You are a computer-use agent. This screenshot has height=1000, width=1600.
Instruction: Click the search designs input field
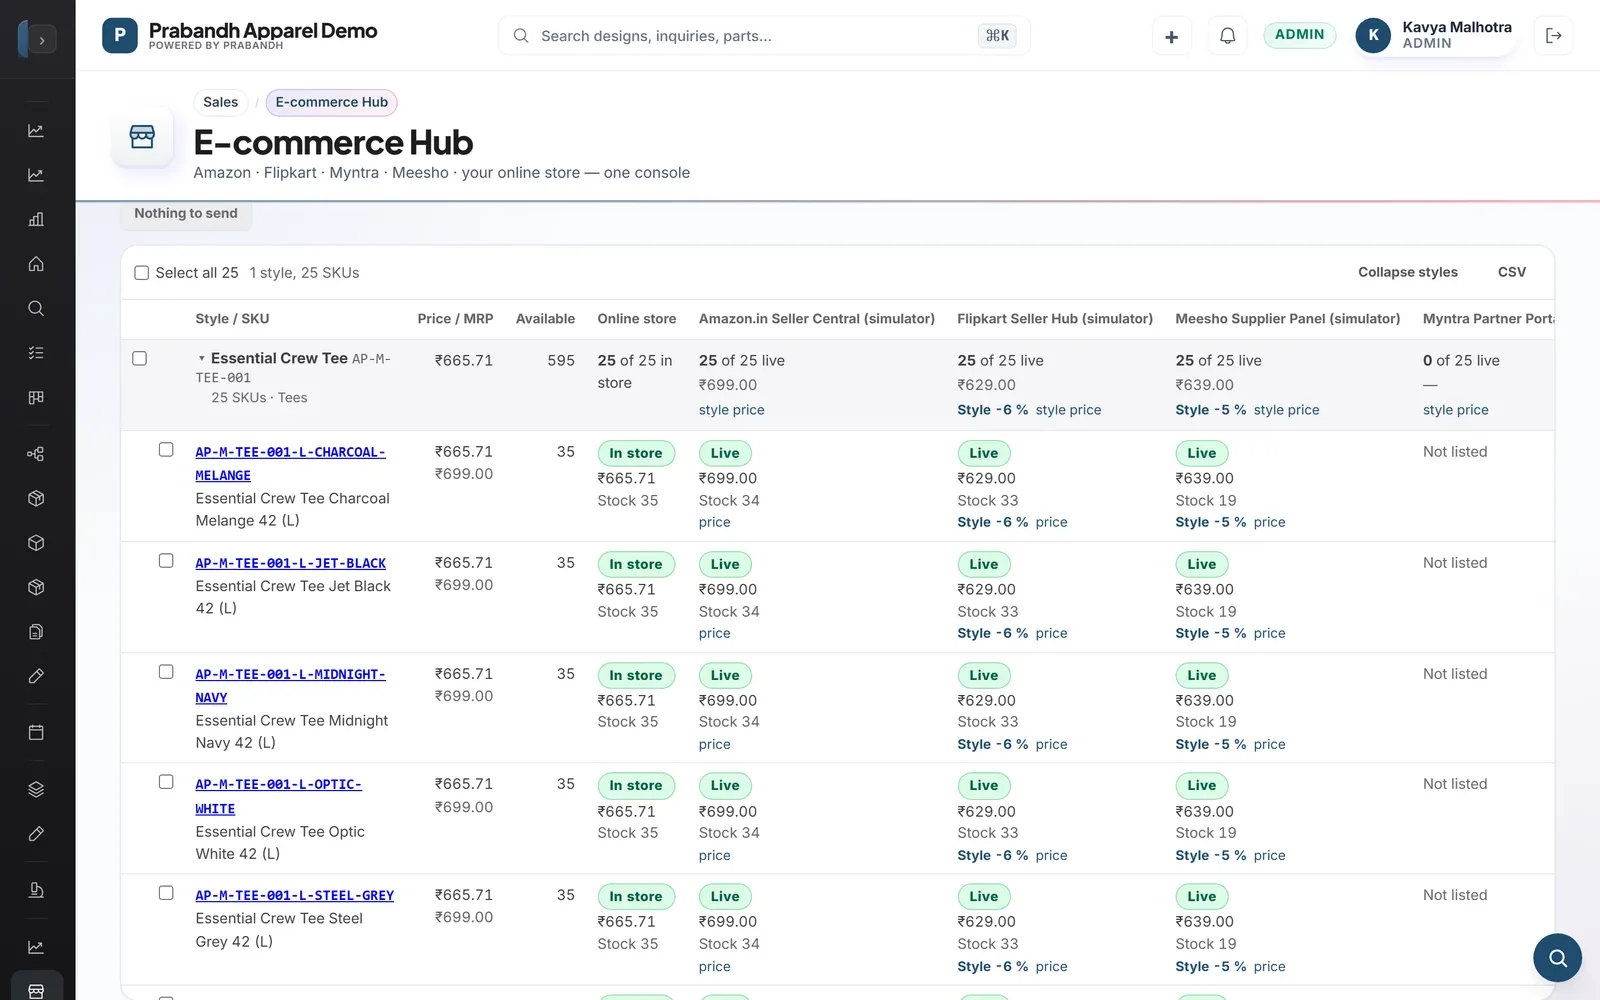coord(764,36)
